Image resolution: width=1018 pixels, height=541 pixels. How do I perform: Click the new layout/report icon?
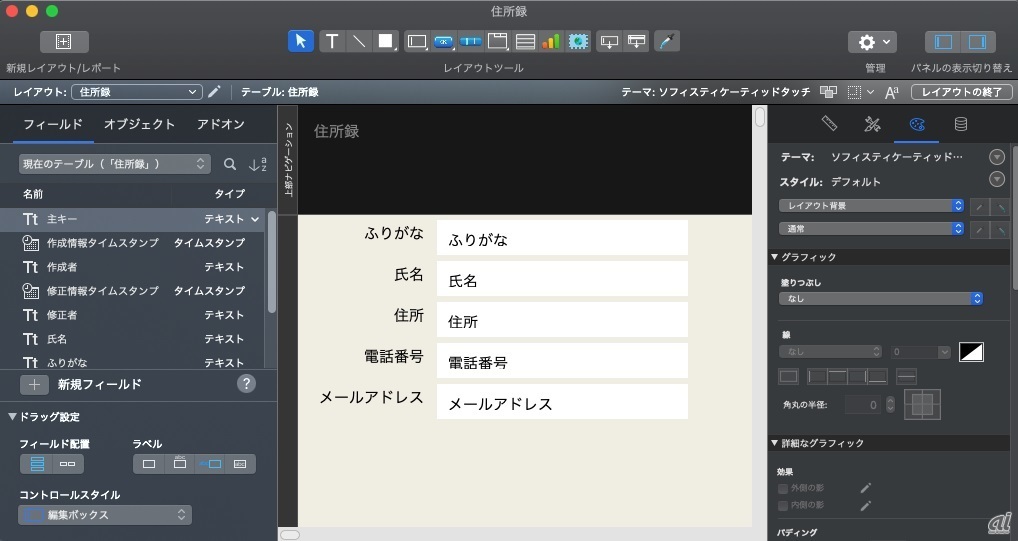64,41
